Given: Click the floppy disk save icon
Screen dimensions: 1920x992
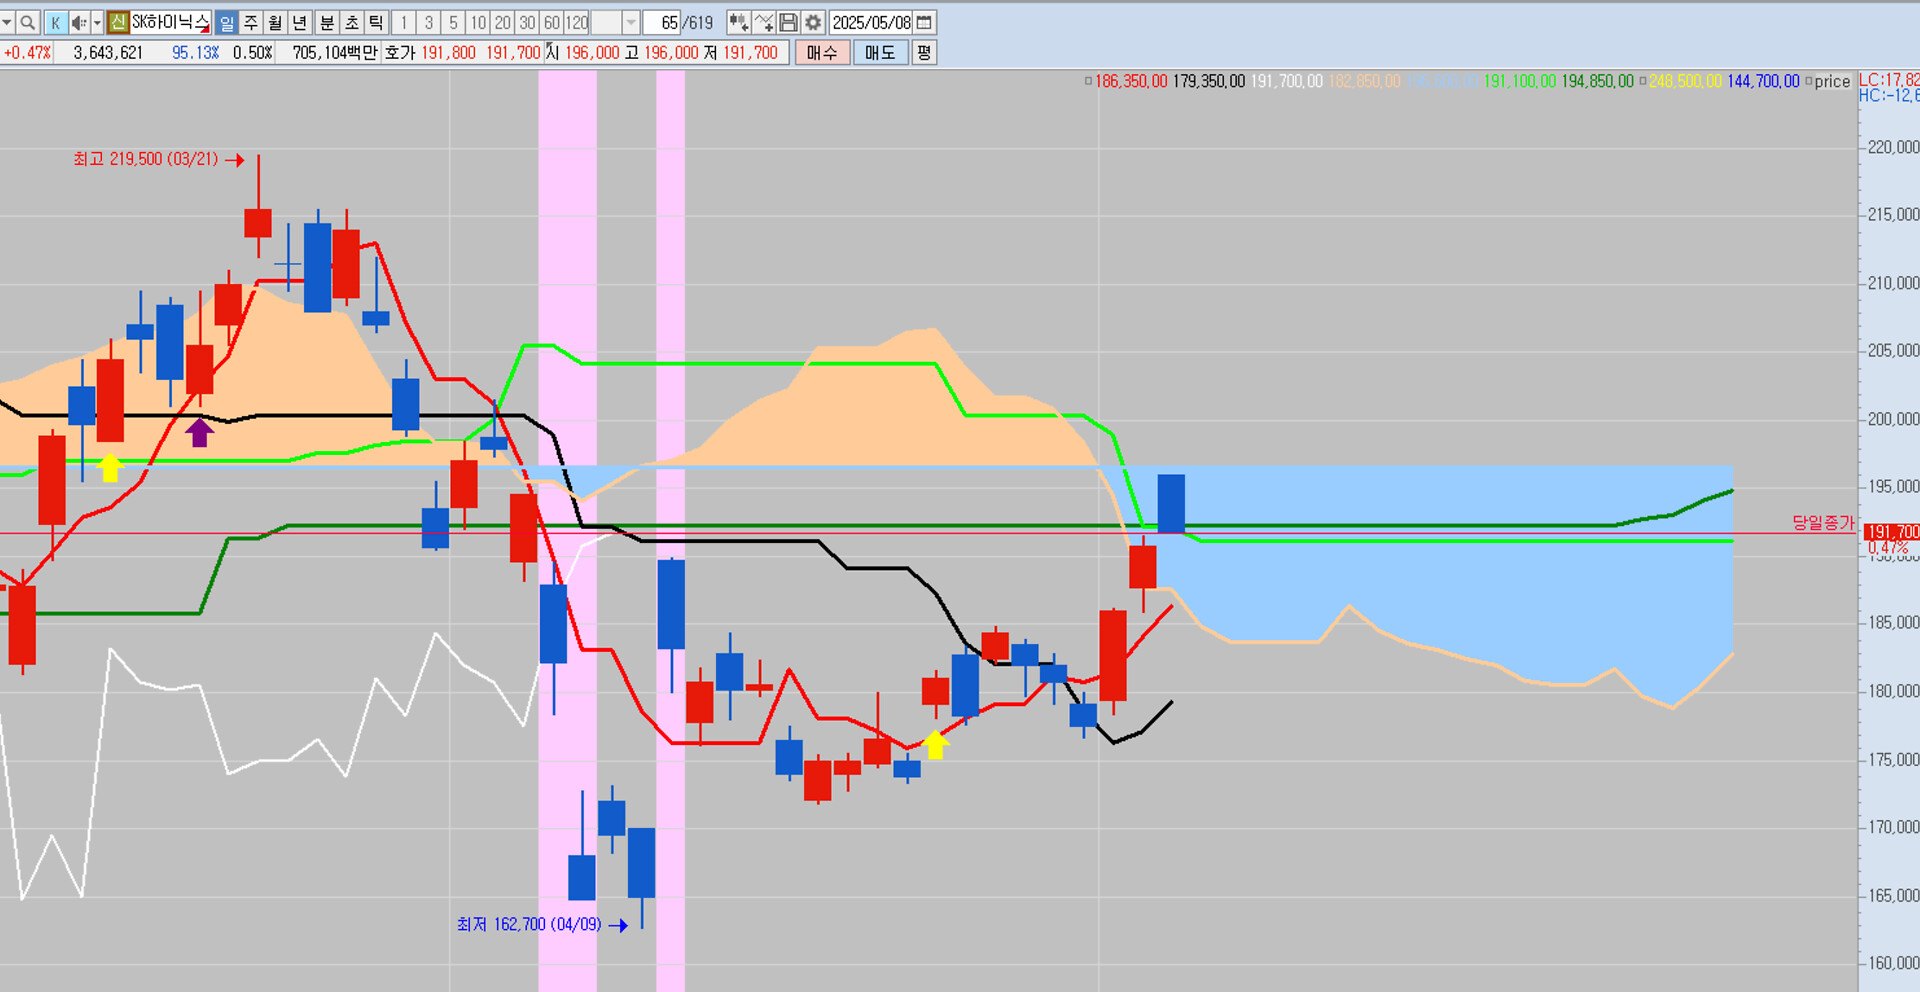Looking at the screenshot, I should point(789,22).
